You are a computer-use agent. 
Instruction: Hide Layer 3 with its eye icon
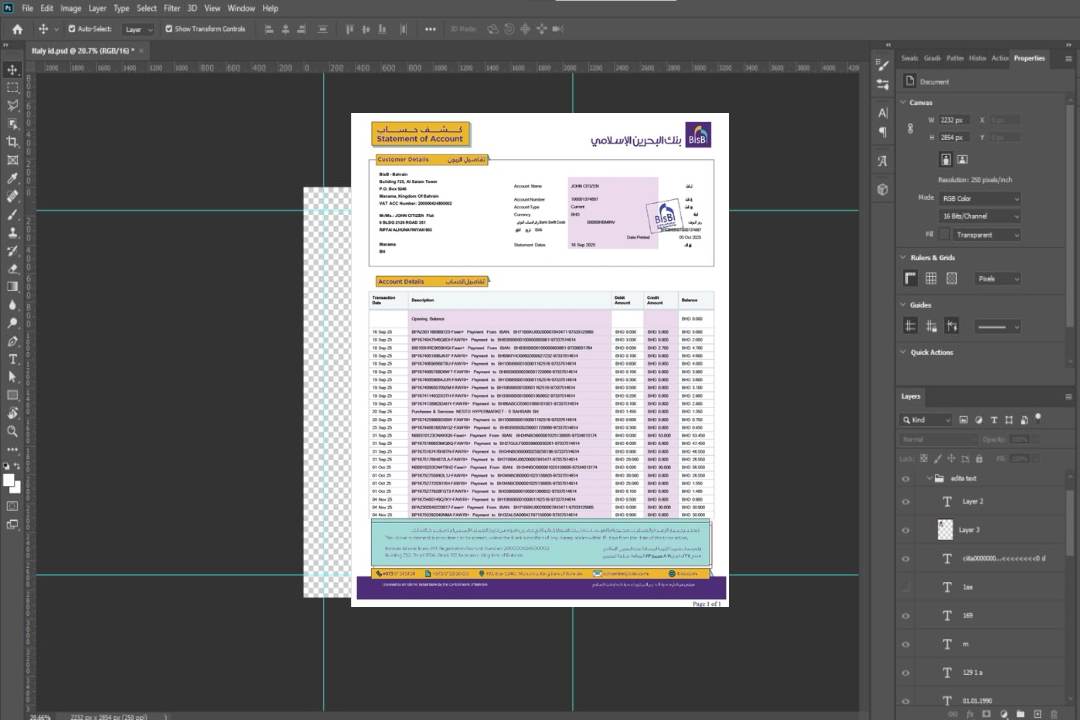(x=906, y=530)
